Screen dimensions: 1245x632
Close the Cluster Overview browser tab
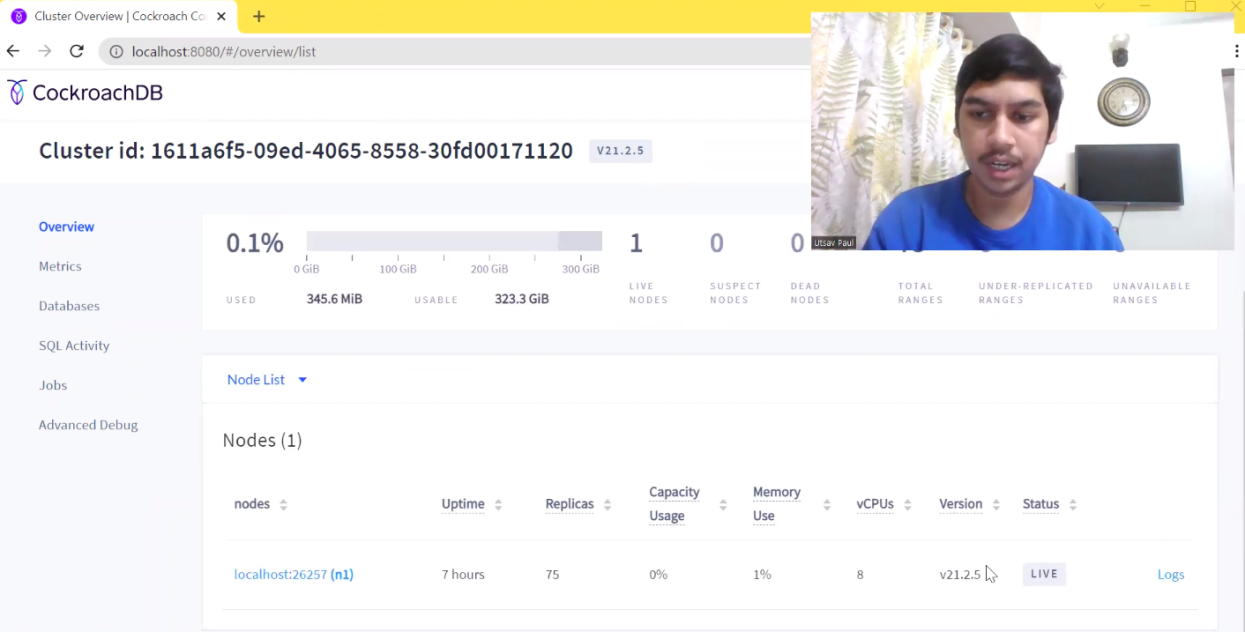[220, 16]
